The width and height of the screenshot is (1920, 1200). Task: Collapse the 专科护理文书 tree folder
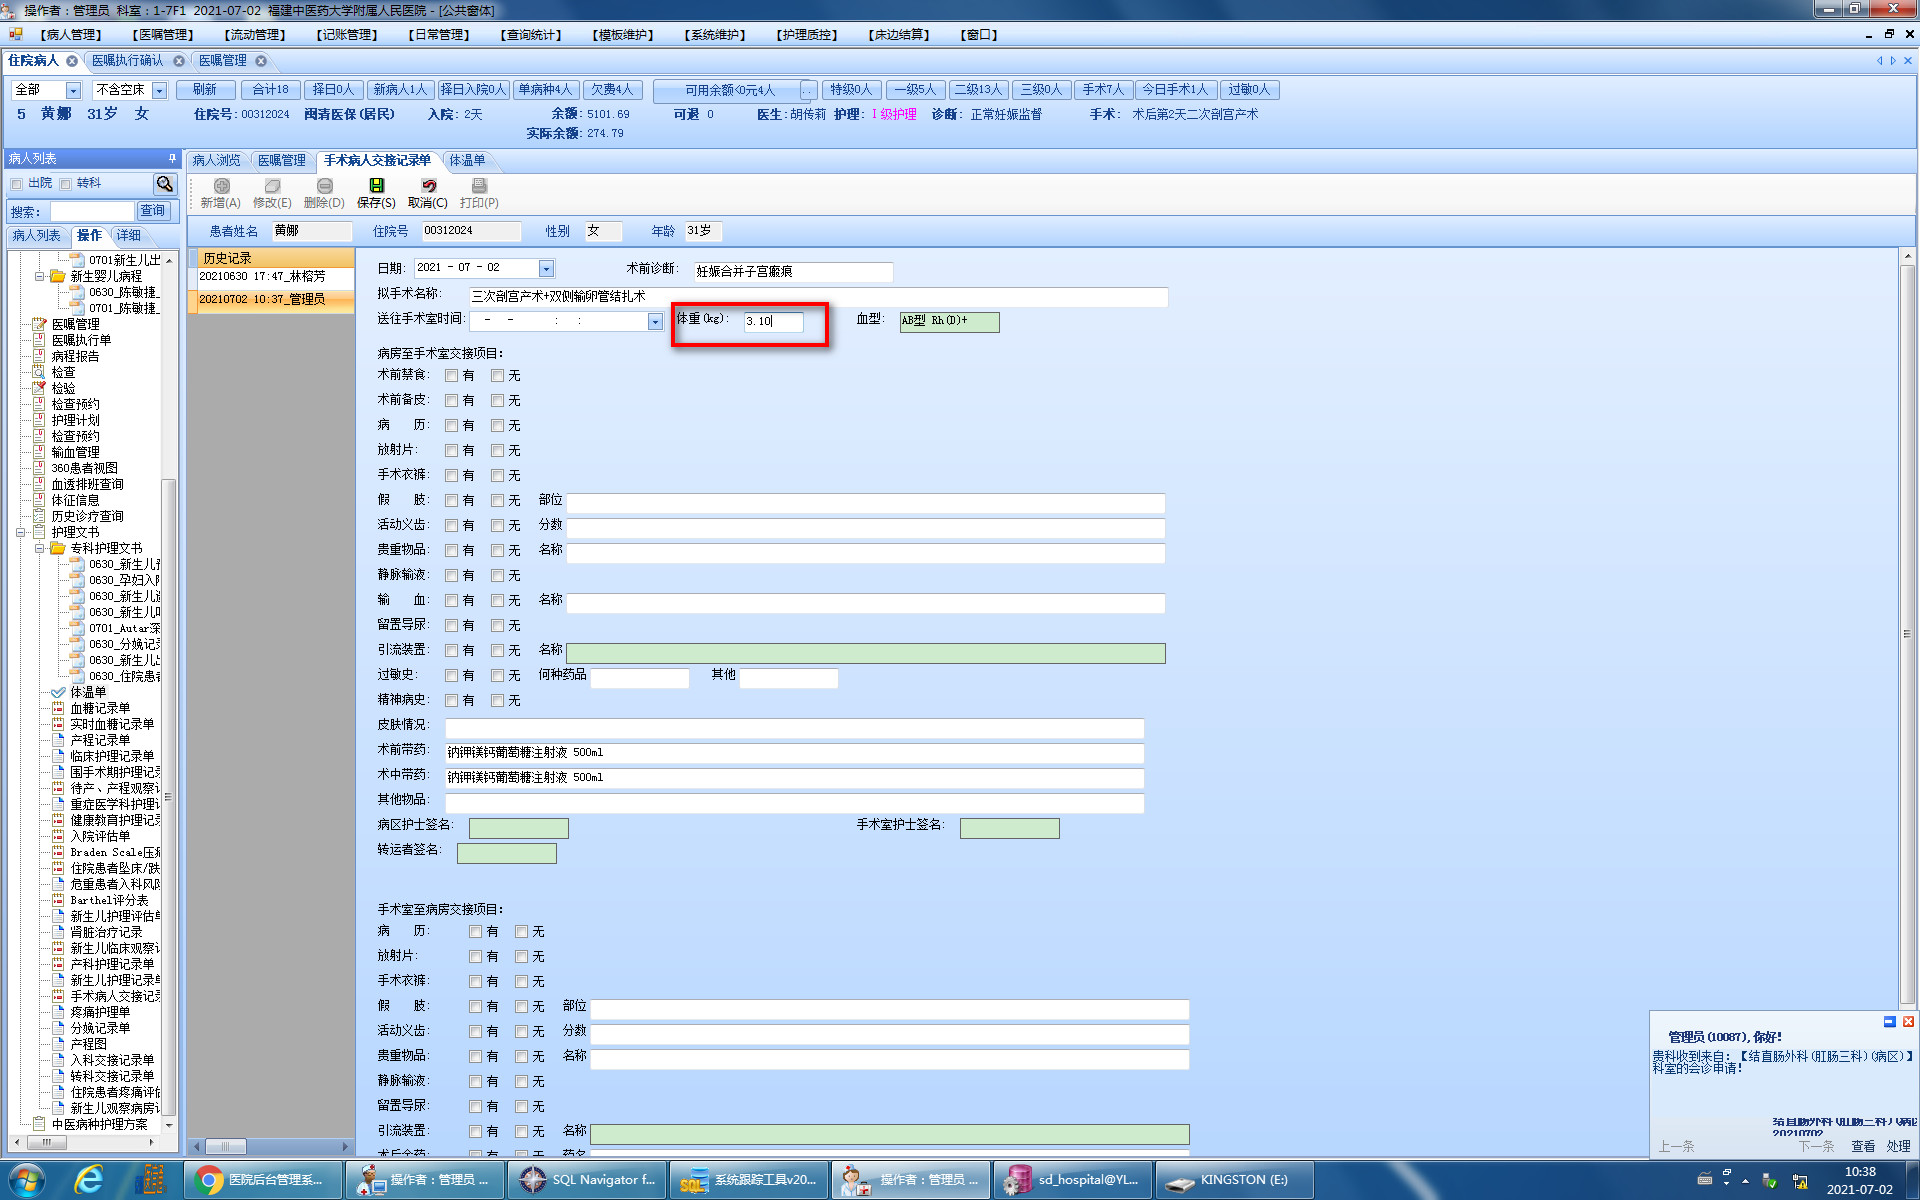[40, 548]
